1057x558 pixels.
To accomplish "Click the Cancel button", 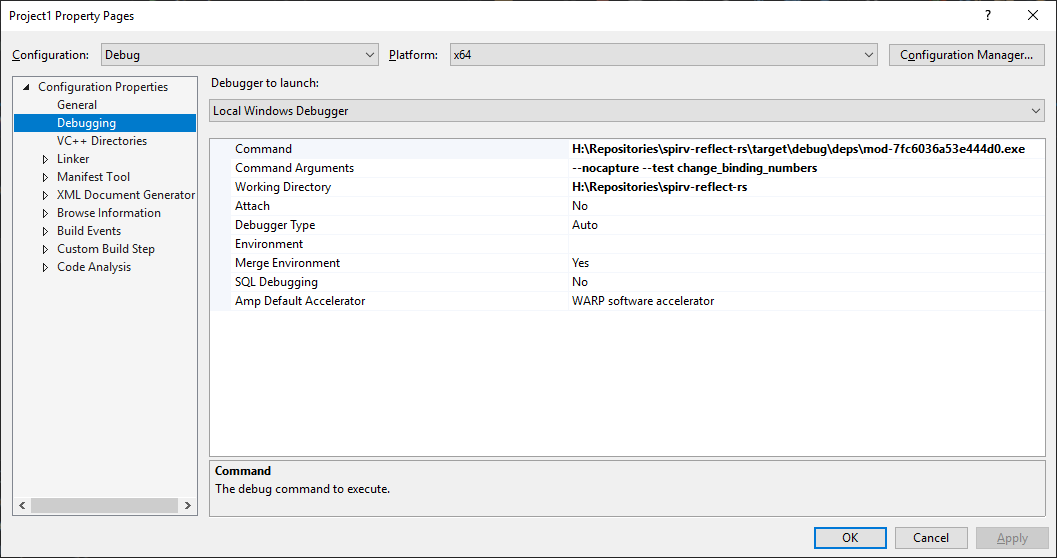I will tap(931, 538).
